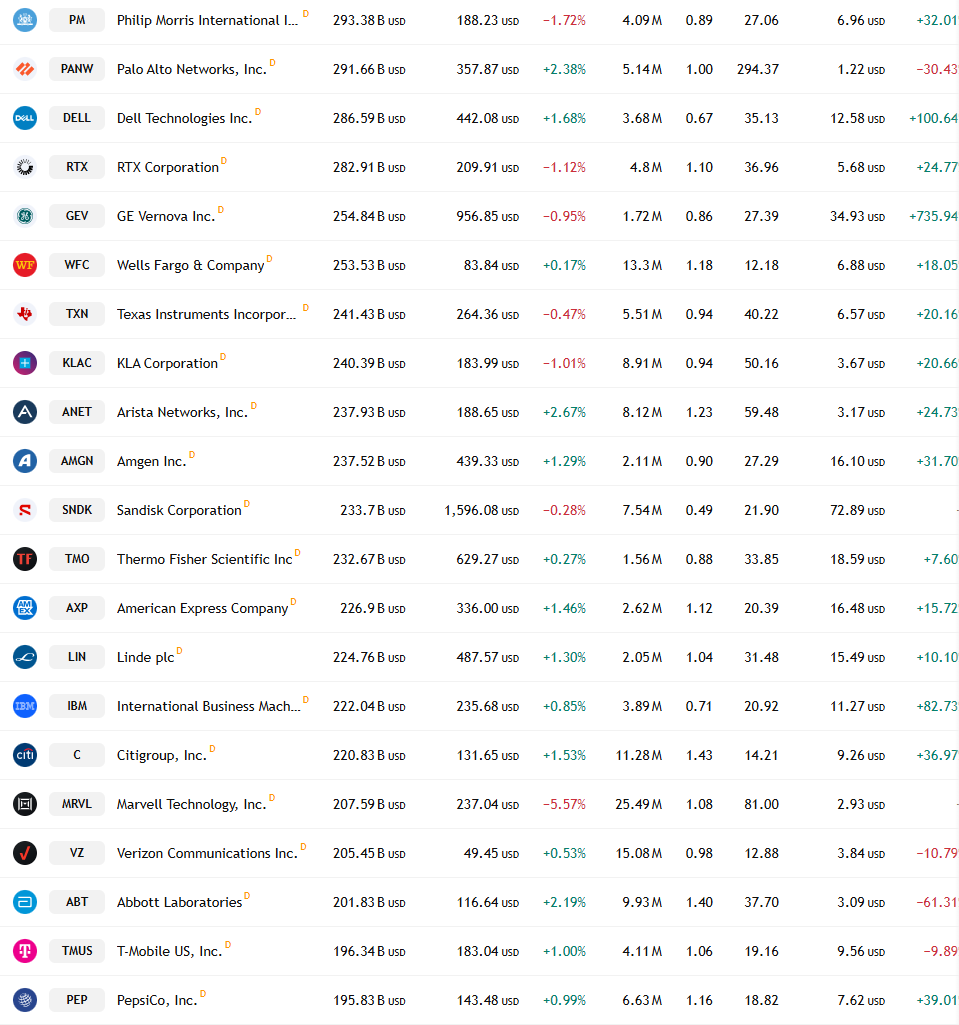Click the Citigroup logo icon
Screen dimensions: 959x1025
click(x=25, y=756)
